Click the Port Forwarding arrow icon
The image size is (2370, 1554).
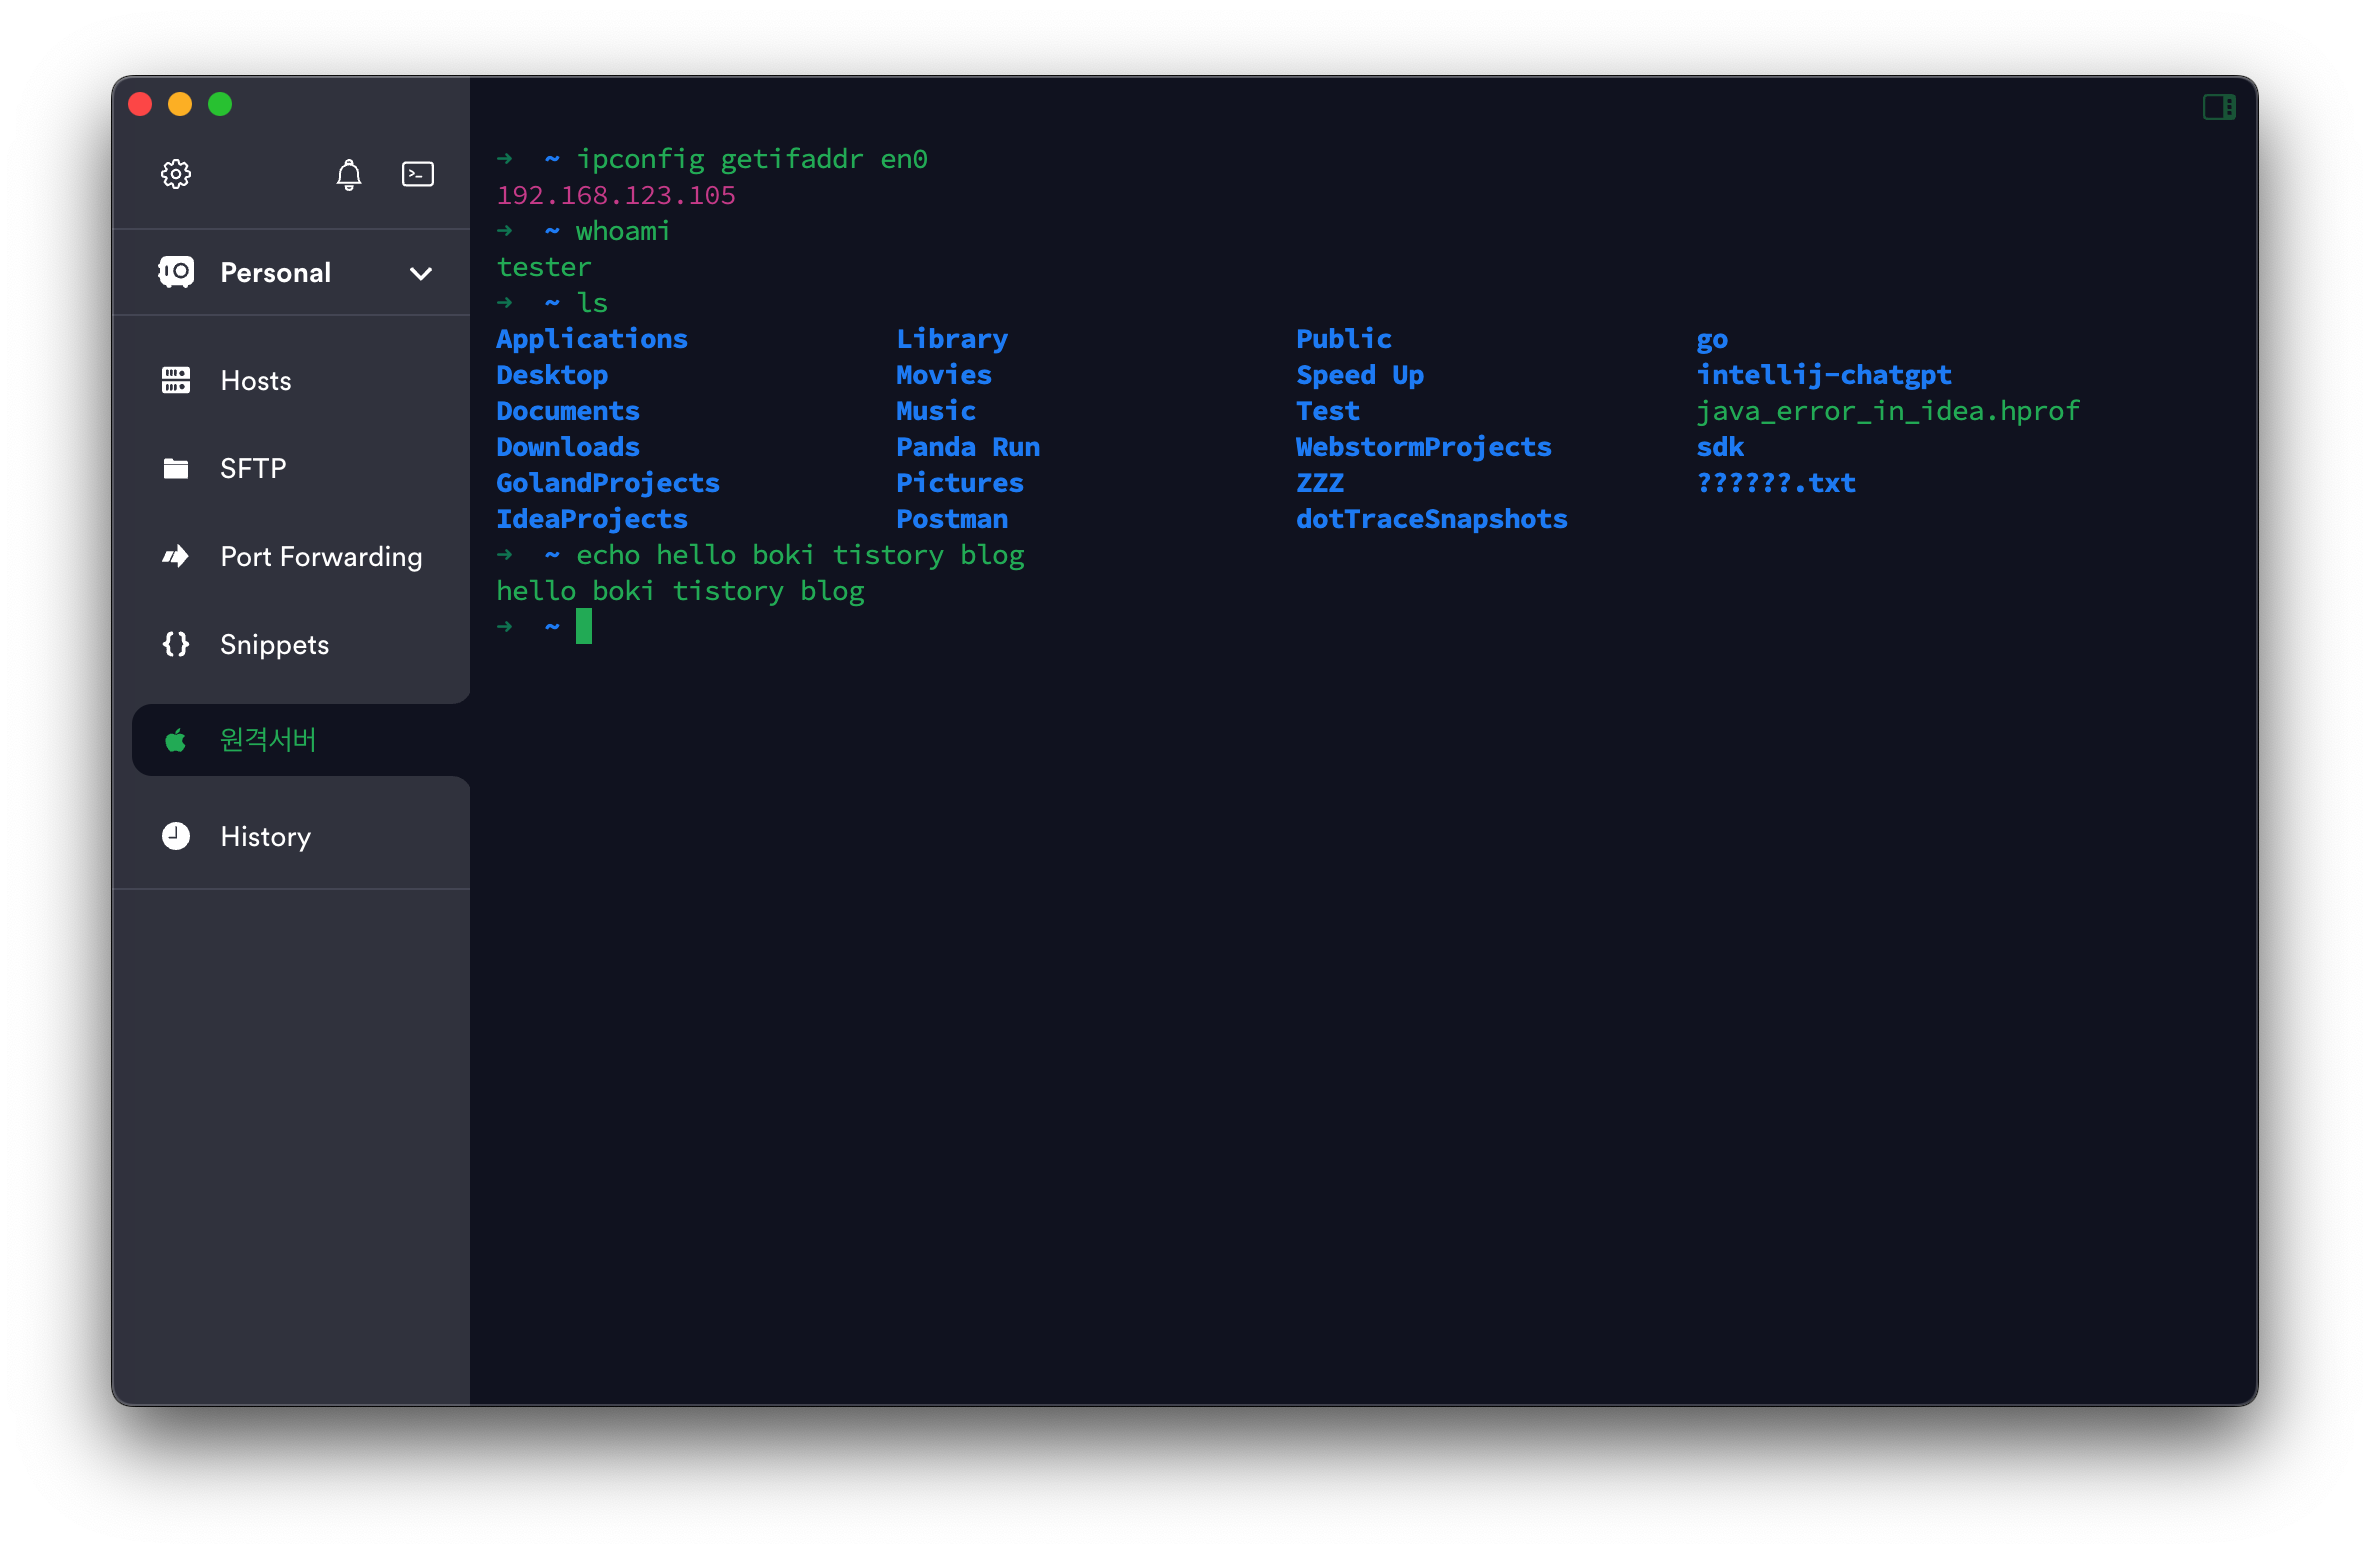coord(176,556)
